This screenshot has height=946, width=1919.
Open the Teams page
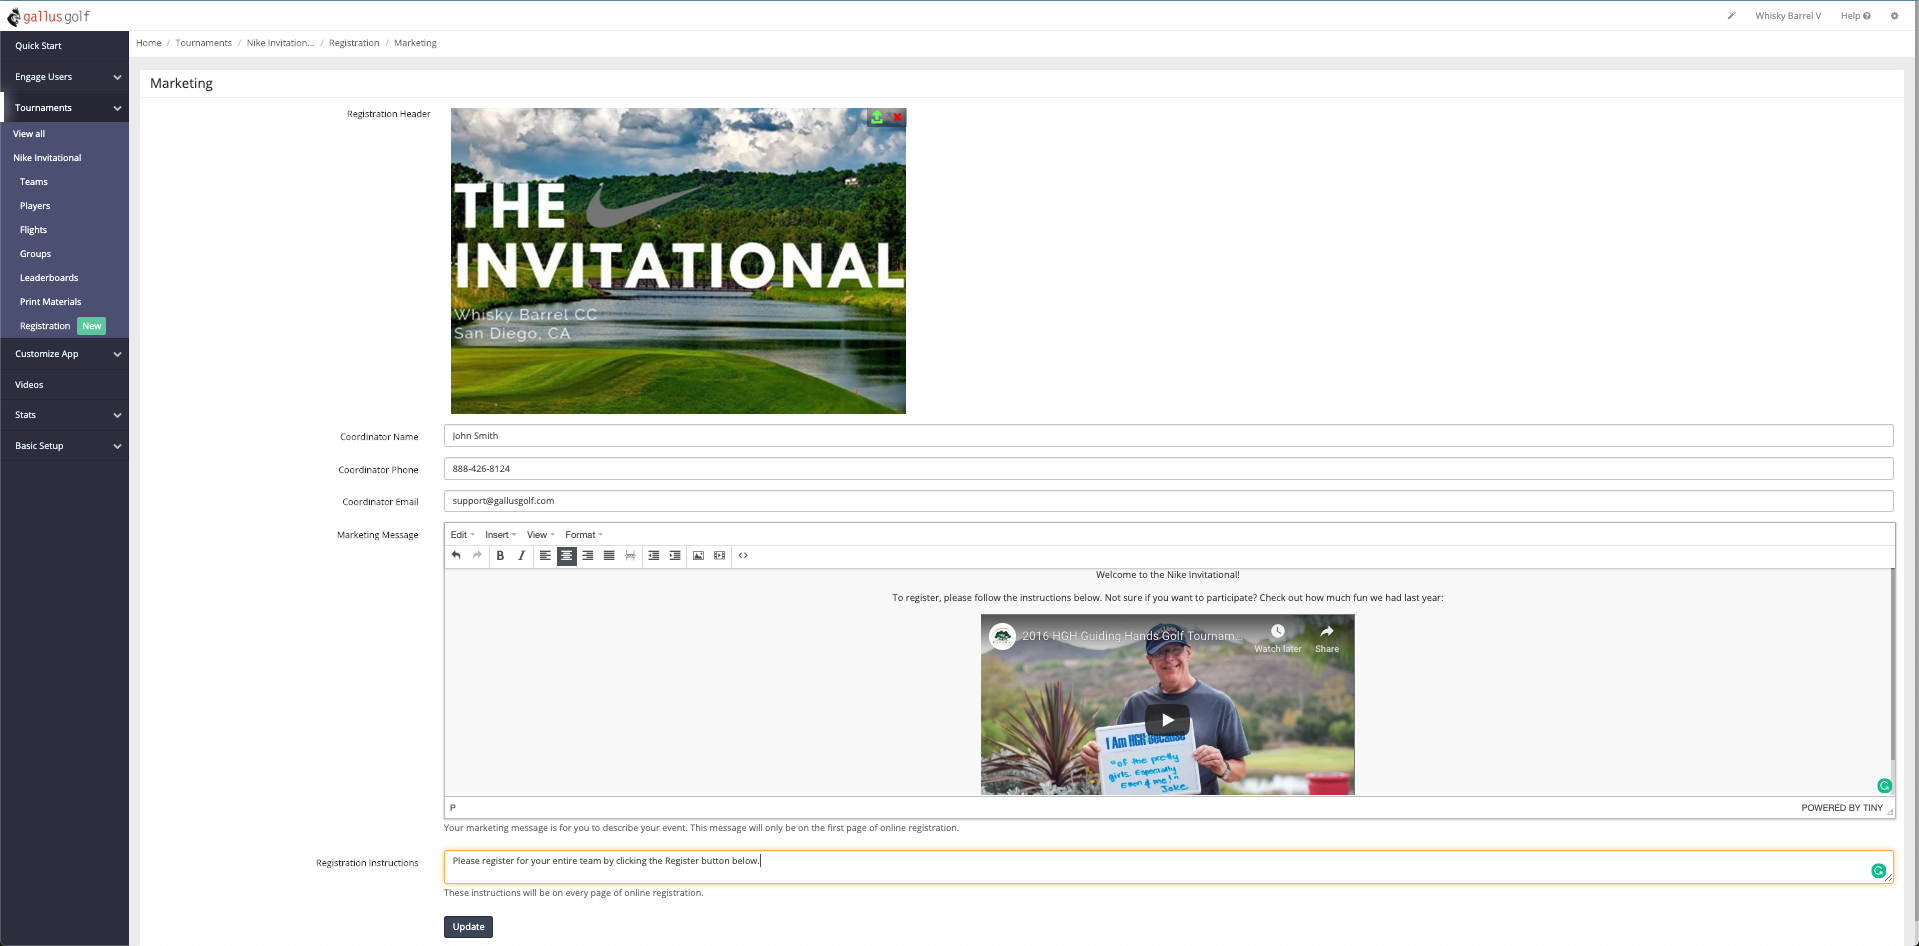point(34,182)
